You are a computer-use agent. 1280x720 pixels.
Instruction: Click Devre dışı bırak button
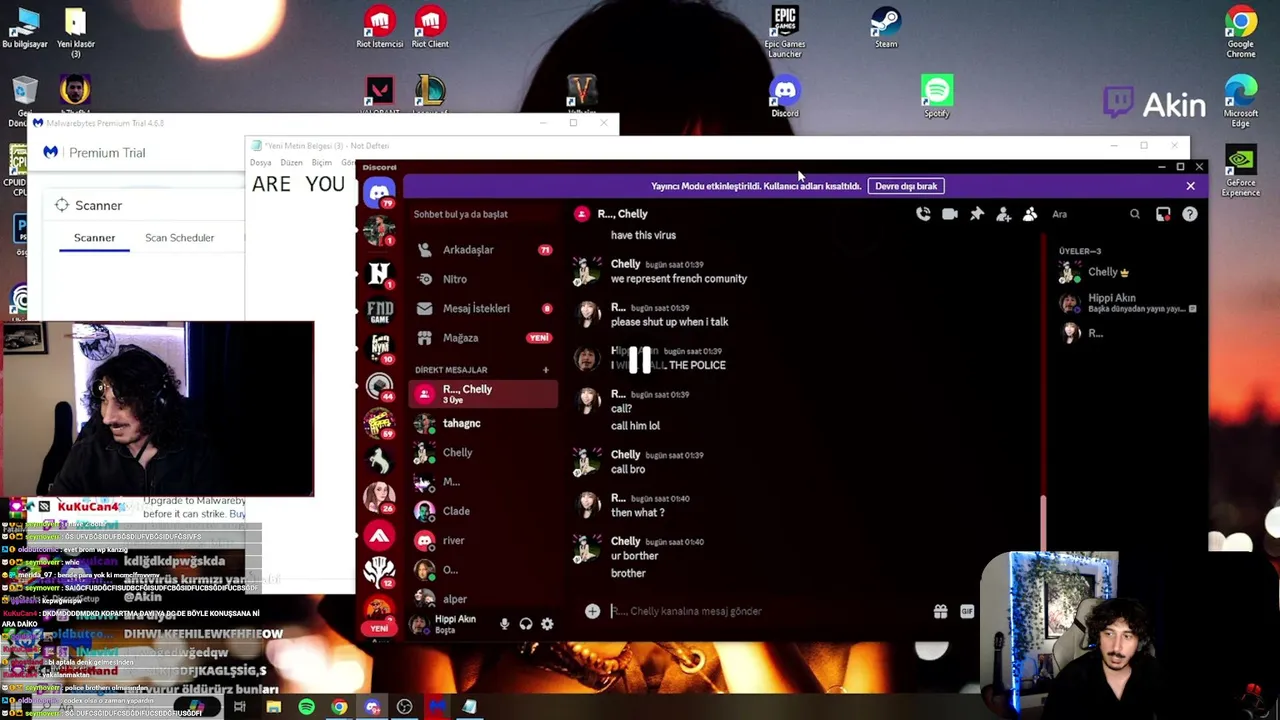click(x=906, y=186)
